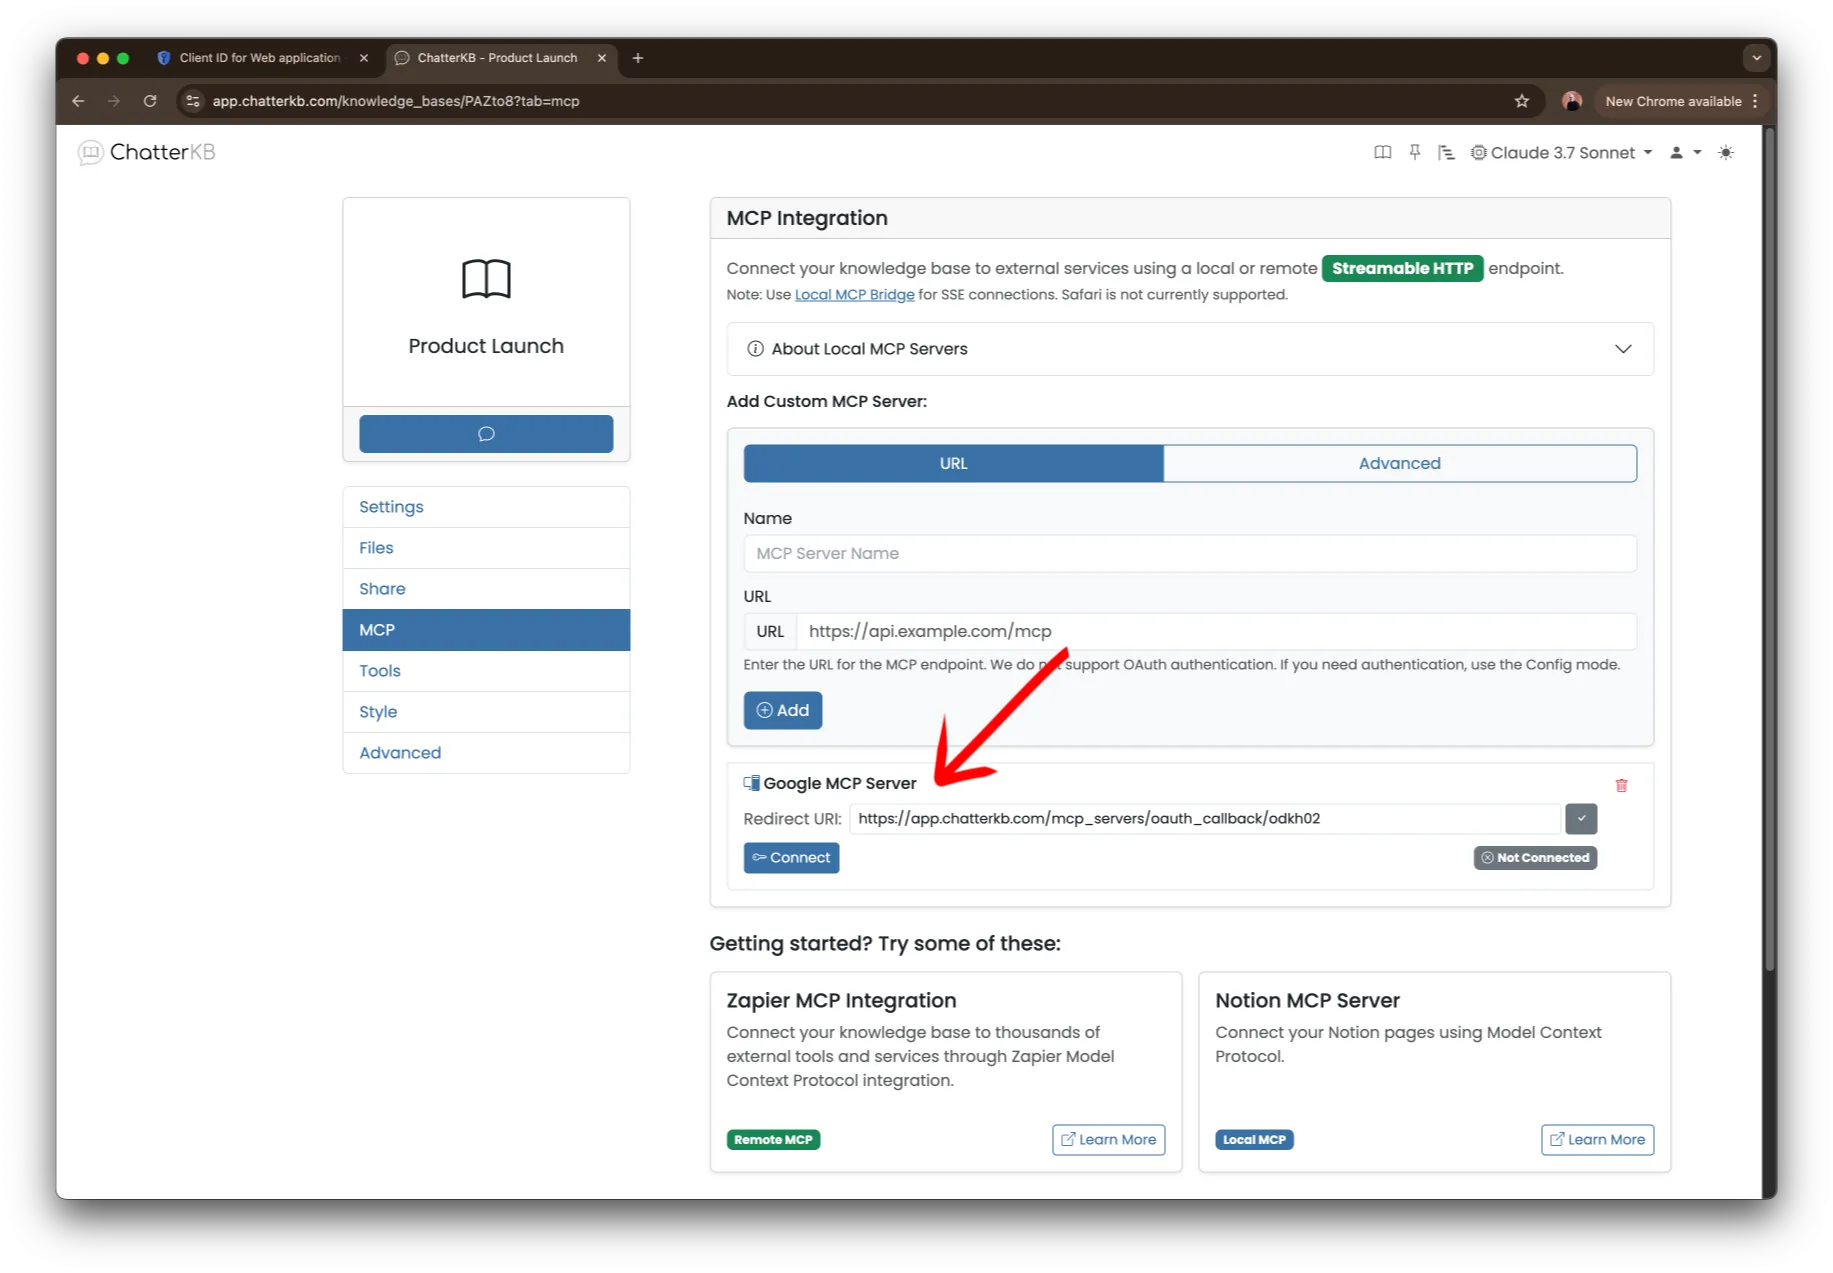The width and height of the screenshot is (1833, 1273).
Task: Bookmark this page with the star icon
Action: (x=1522, y=101)
